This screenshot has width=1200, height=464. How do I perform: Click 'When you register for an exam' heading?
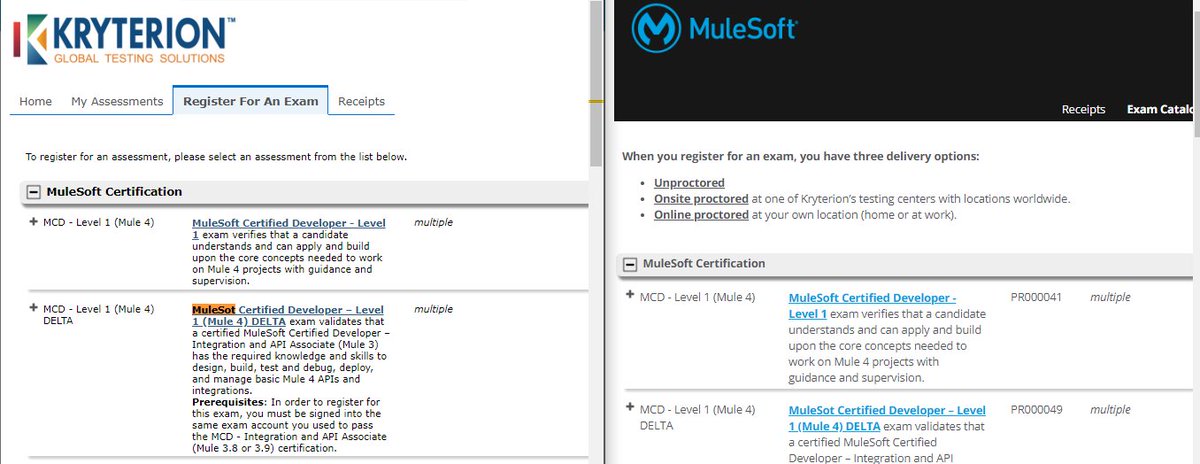[x=800, y=157]
